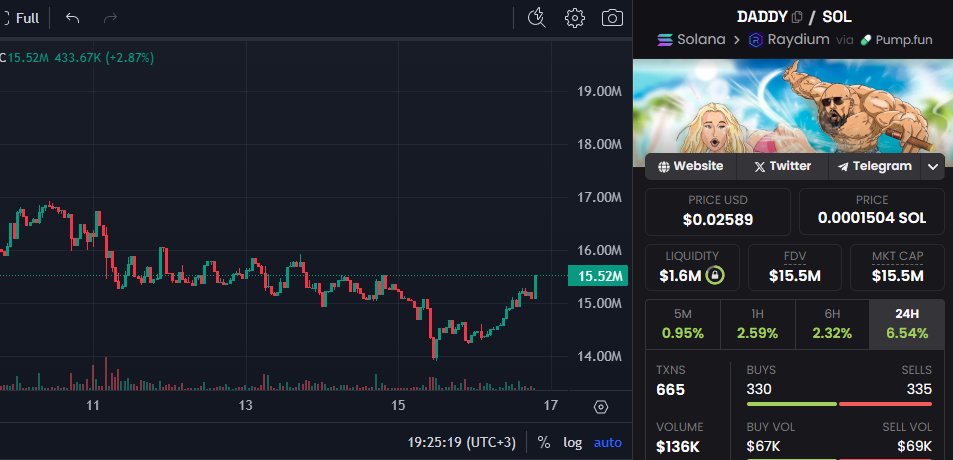The width and height of the screenshot is (953, 460).
Task: Toggle log scale on chart
Action: point(573,443)
